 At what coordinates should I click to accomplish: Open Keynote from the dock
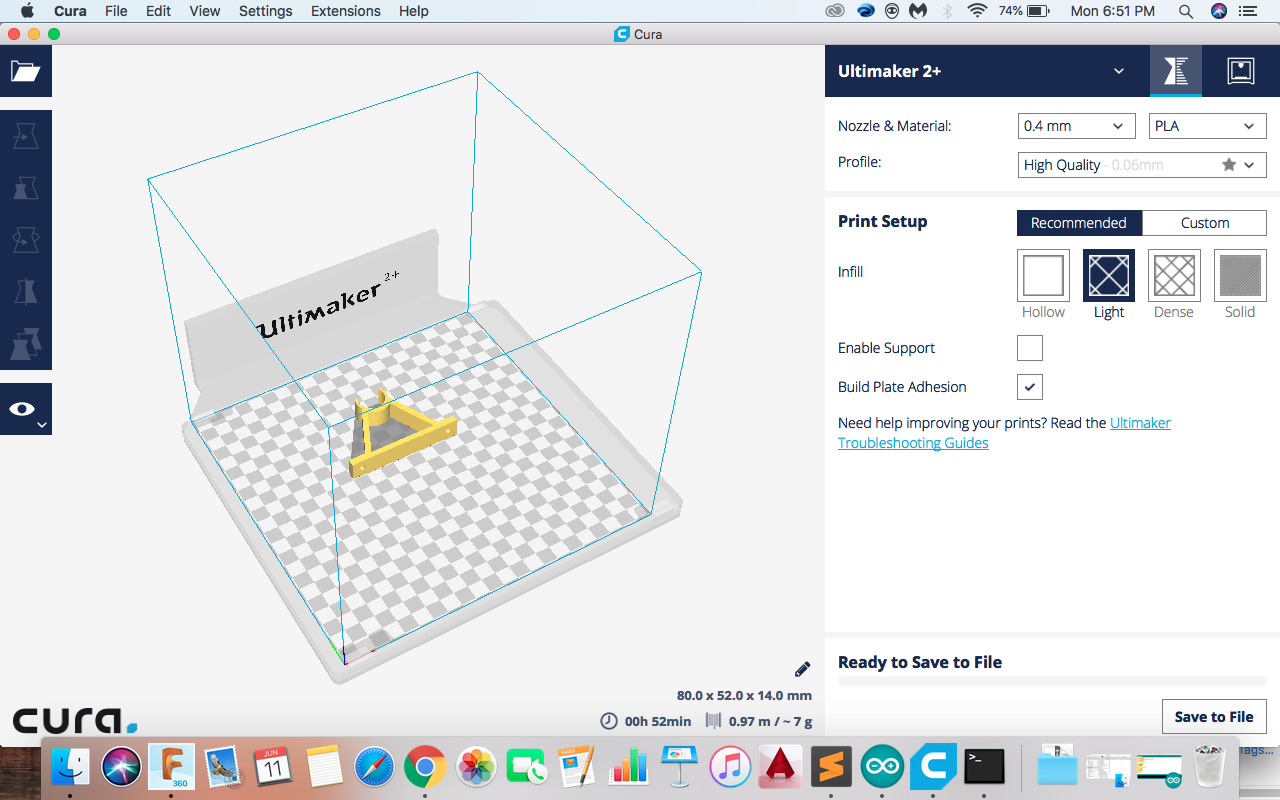tap(680, 767)
